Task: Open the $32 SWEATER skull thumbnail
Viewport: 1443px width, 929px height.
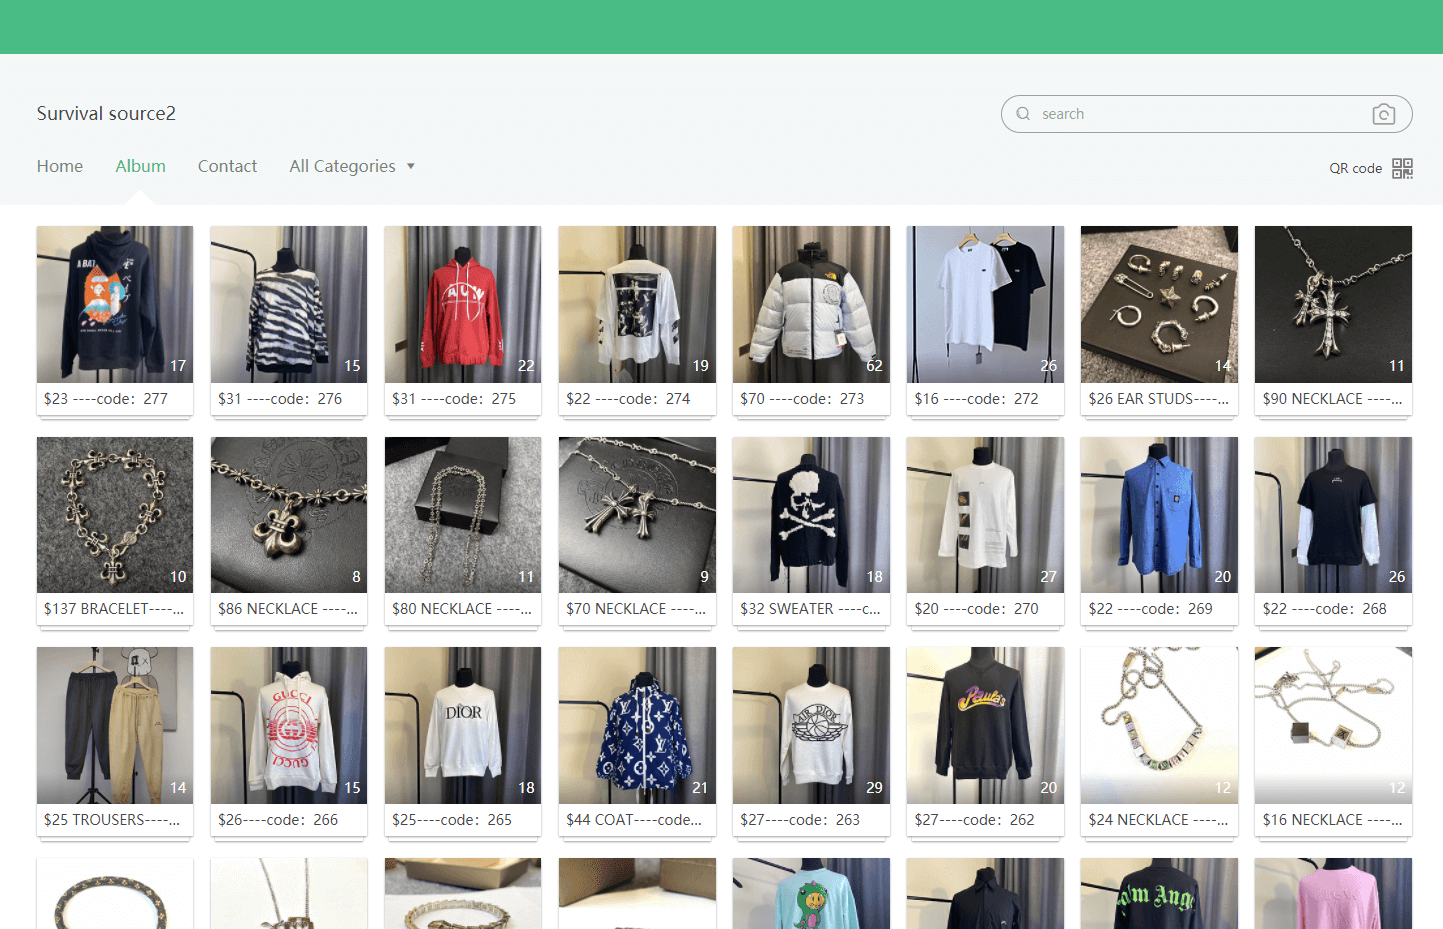Action: [811, 515]
